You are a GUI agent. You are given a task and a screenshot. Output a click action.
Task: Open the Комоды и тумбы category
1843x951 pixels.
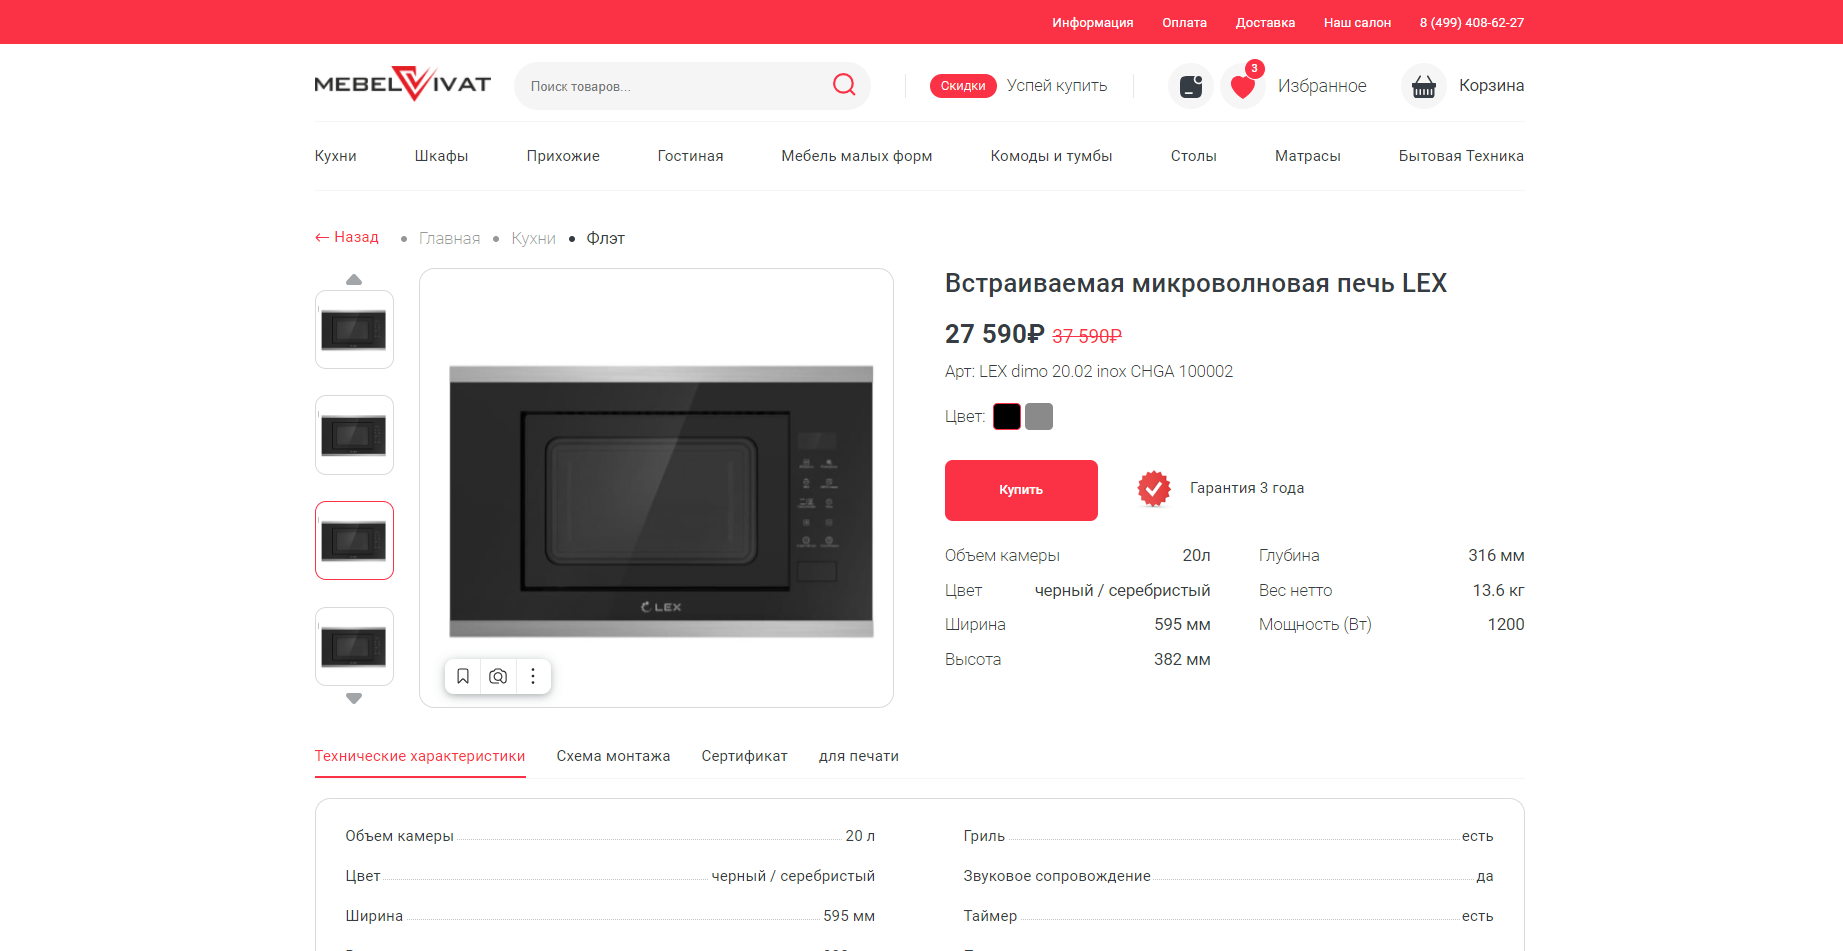1051,156
